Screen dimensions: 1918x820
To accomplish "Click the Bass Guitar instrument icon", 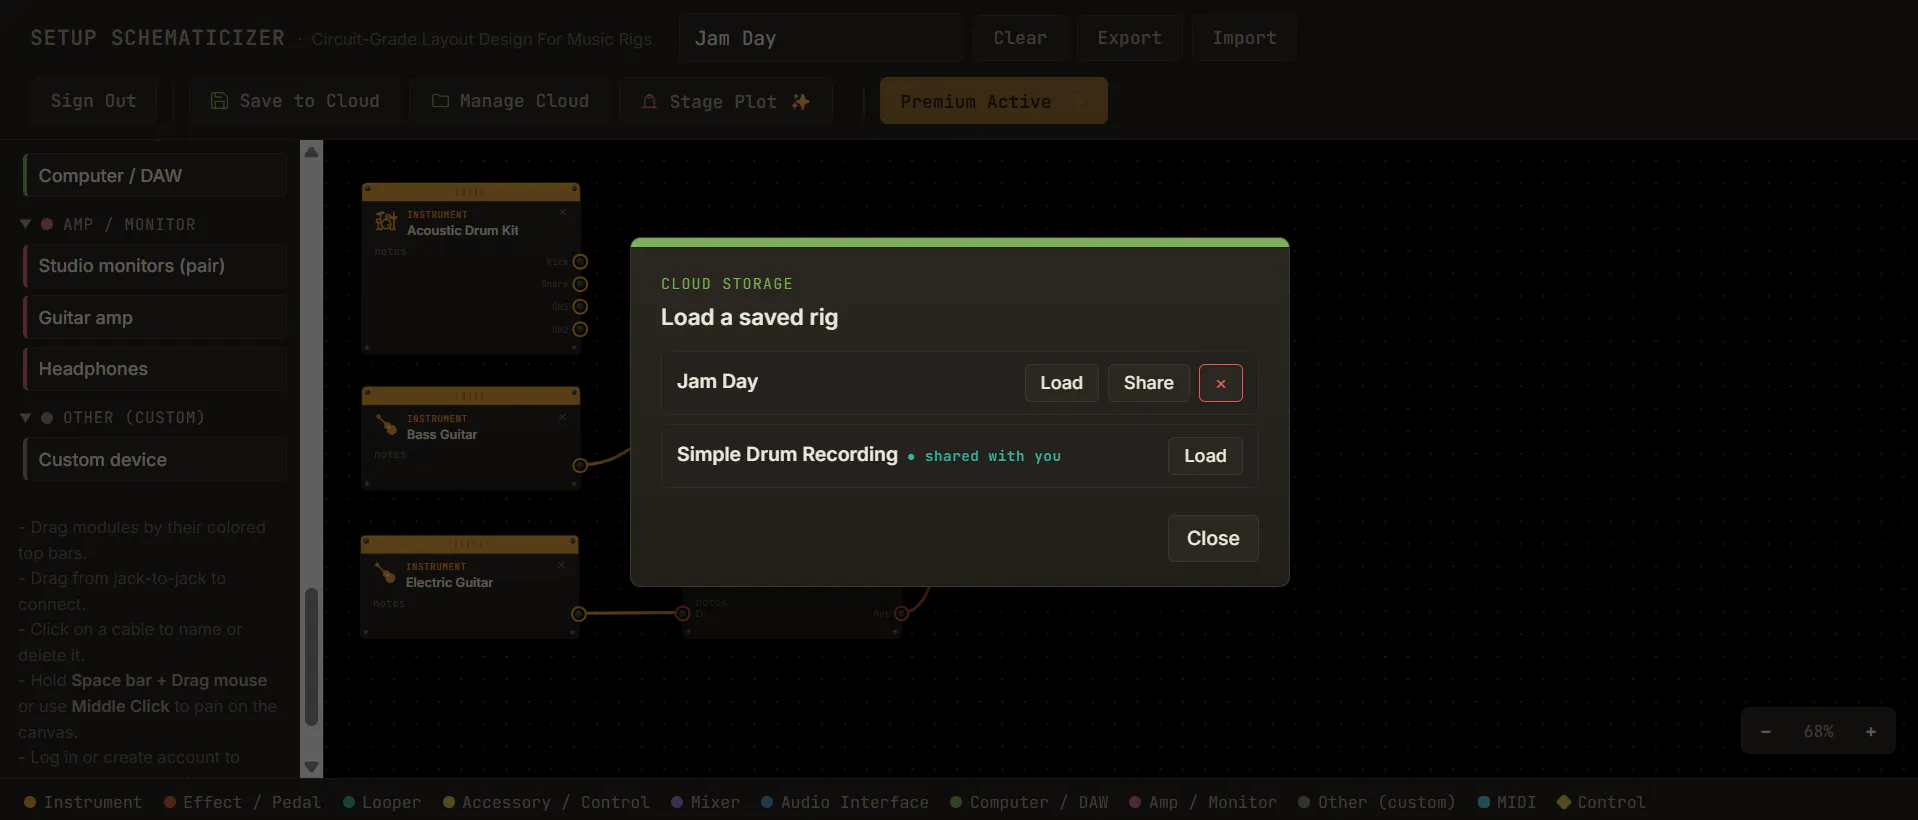I will [x=386, y=425].
